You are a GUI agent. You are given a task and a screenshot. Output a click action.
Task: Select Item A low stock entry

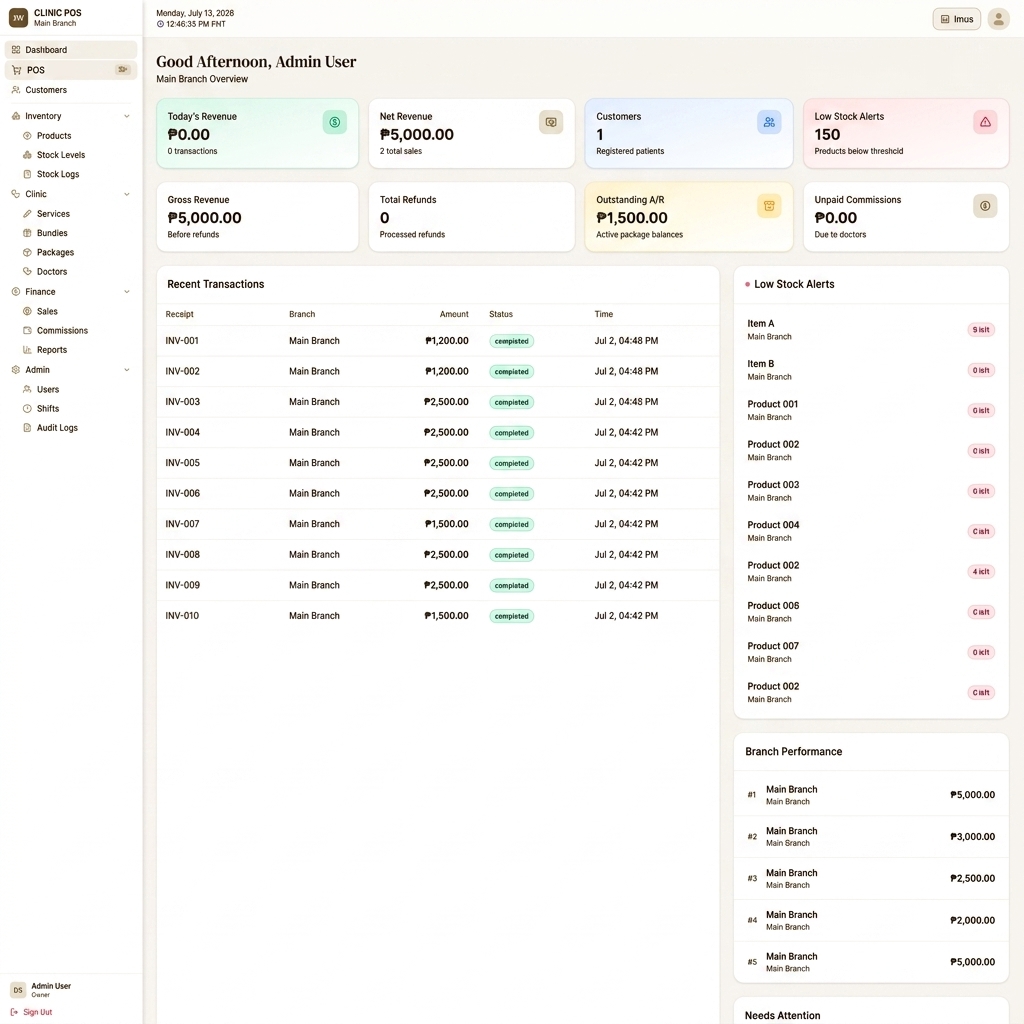[871, 330]
